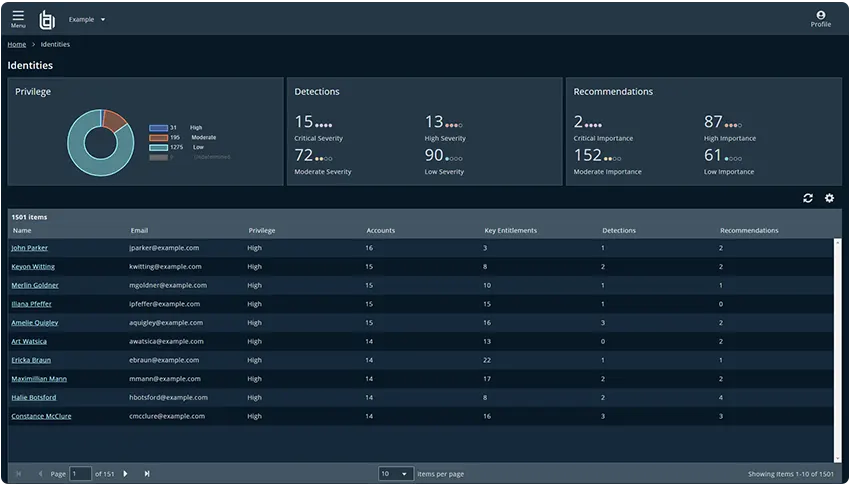
Task: Click the Privilege donut chart
Action: (x=101, y=143)
